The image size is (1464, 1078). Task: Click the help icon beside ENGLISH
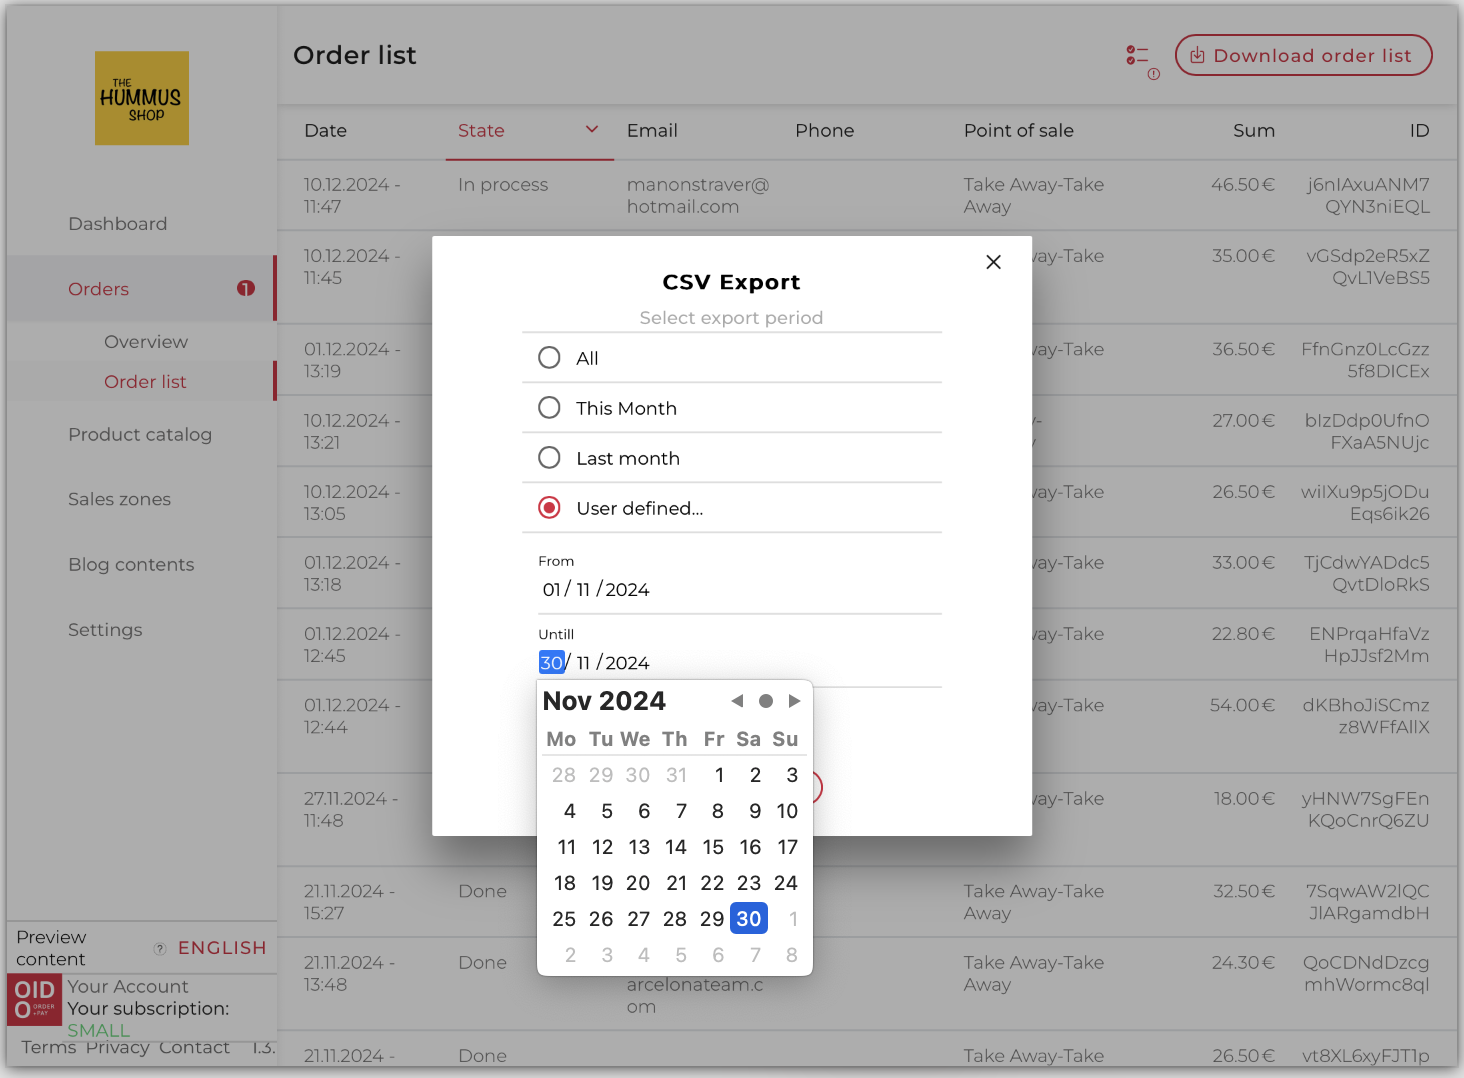[160, 948]
